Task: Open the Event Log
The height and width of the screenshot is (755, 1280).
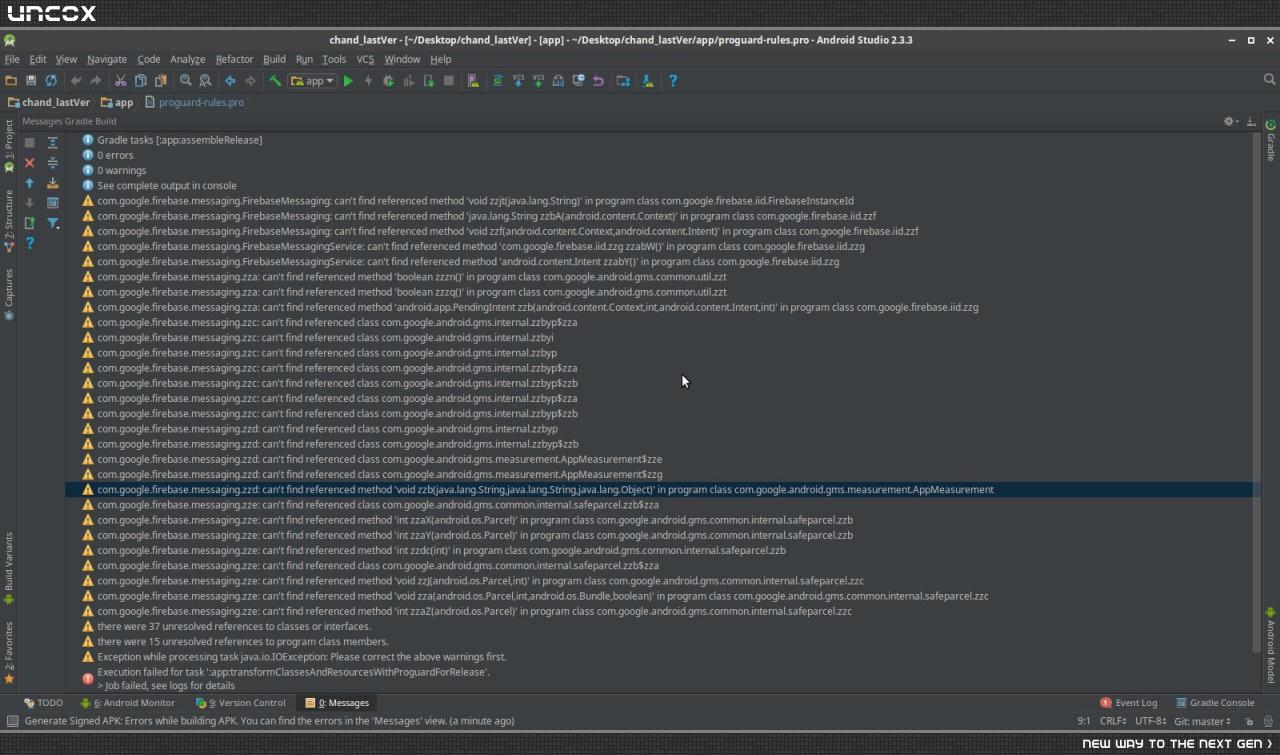Action: (1129, 703)
